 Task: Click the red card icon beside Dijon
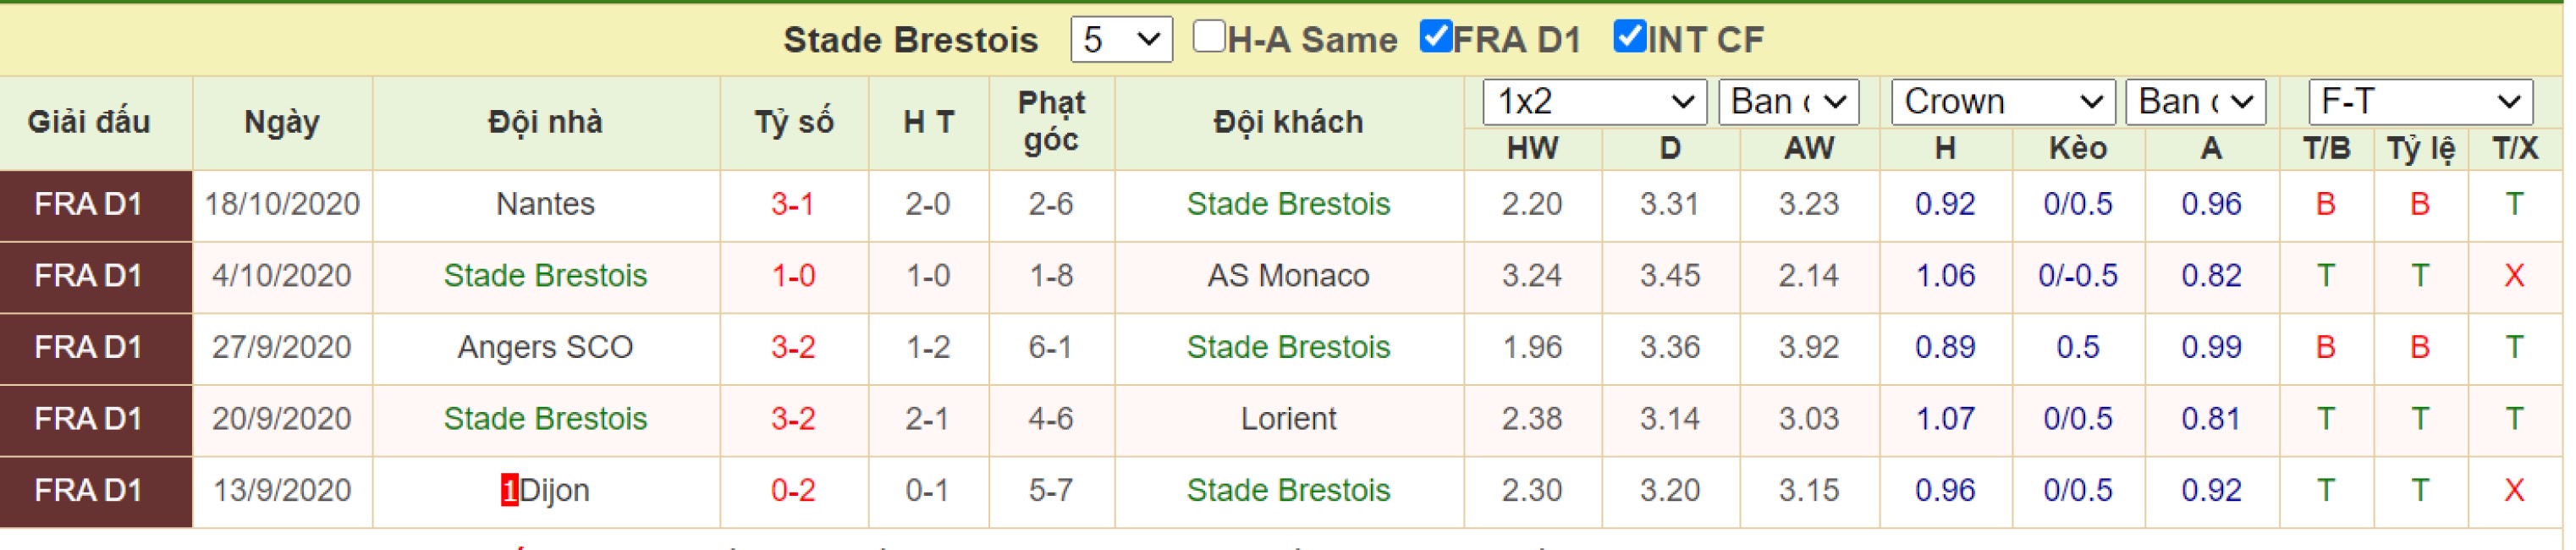[509, 491]
